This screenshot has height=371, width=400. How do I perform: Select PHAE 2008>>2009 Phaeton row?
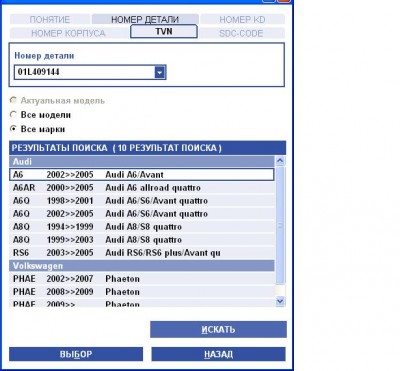(x=142, y=292)
